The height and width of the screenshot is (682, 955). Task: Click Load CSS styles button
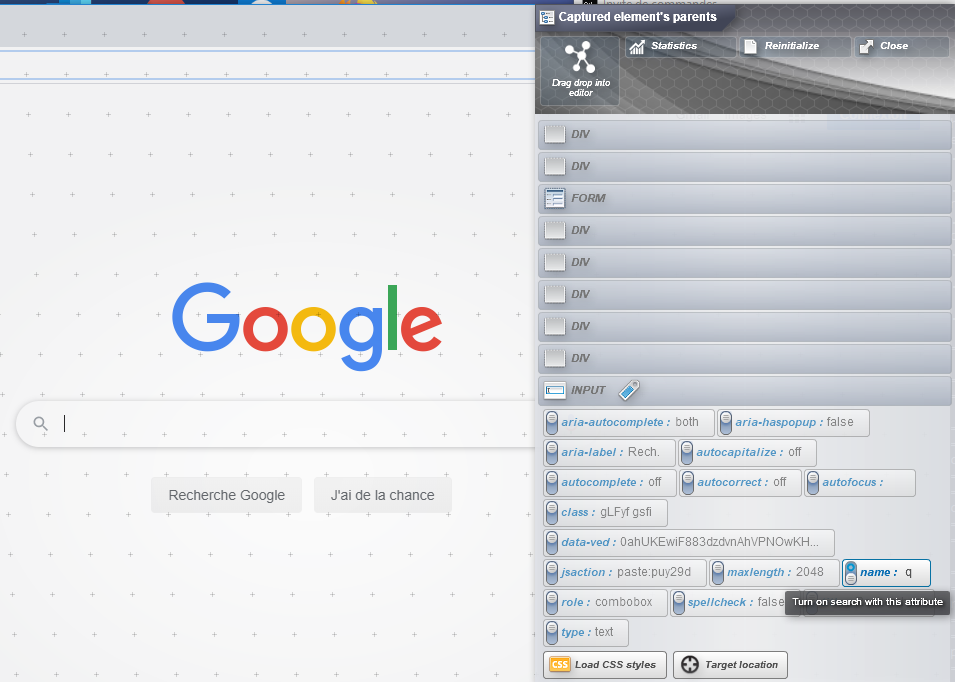click(x=605, y=664)
